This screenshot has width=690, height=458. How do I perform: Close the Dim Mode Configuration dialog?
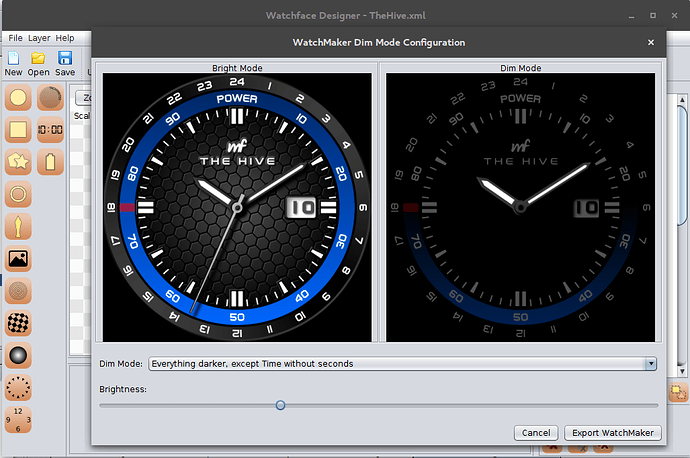pos(651,42)
